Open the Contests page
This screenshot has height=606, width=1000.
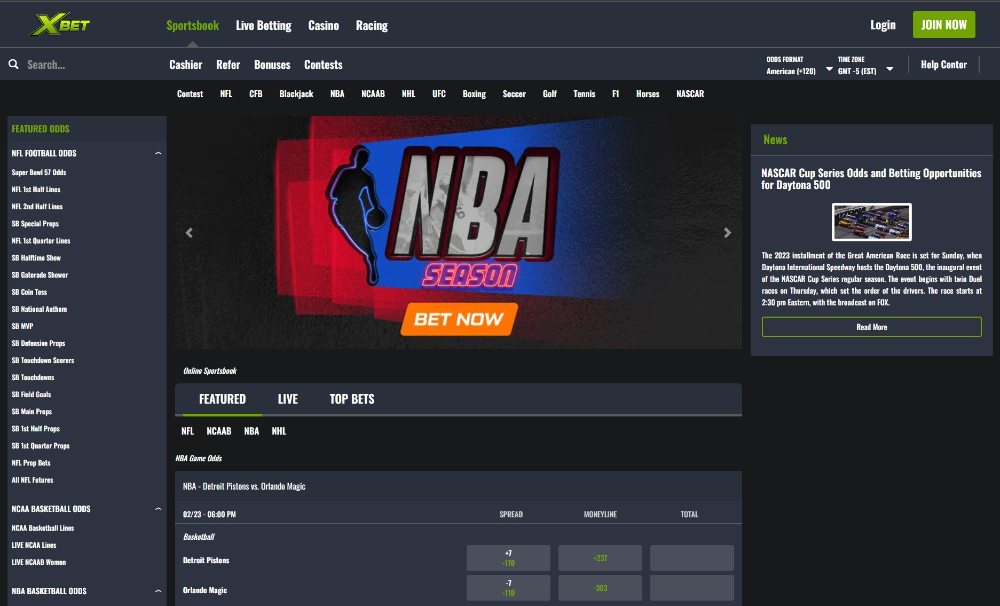(x=323, y=64)
